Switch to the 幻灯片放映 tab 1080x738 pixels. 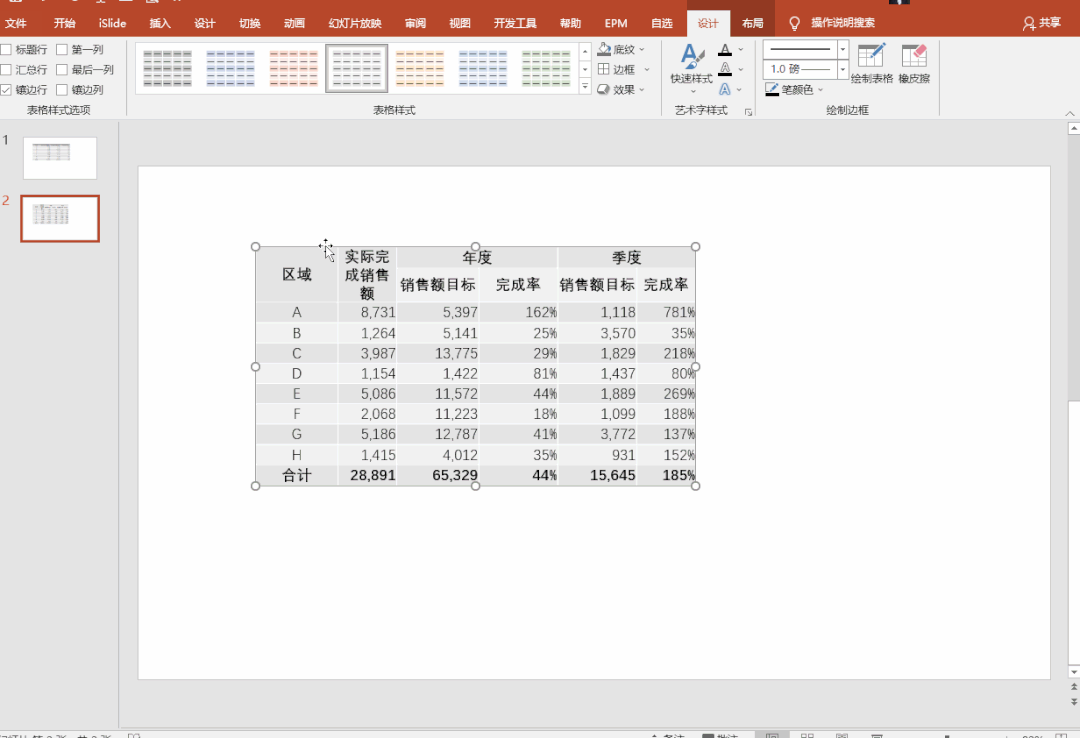click(x=355, y=23)
